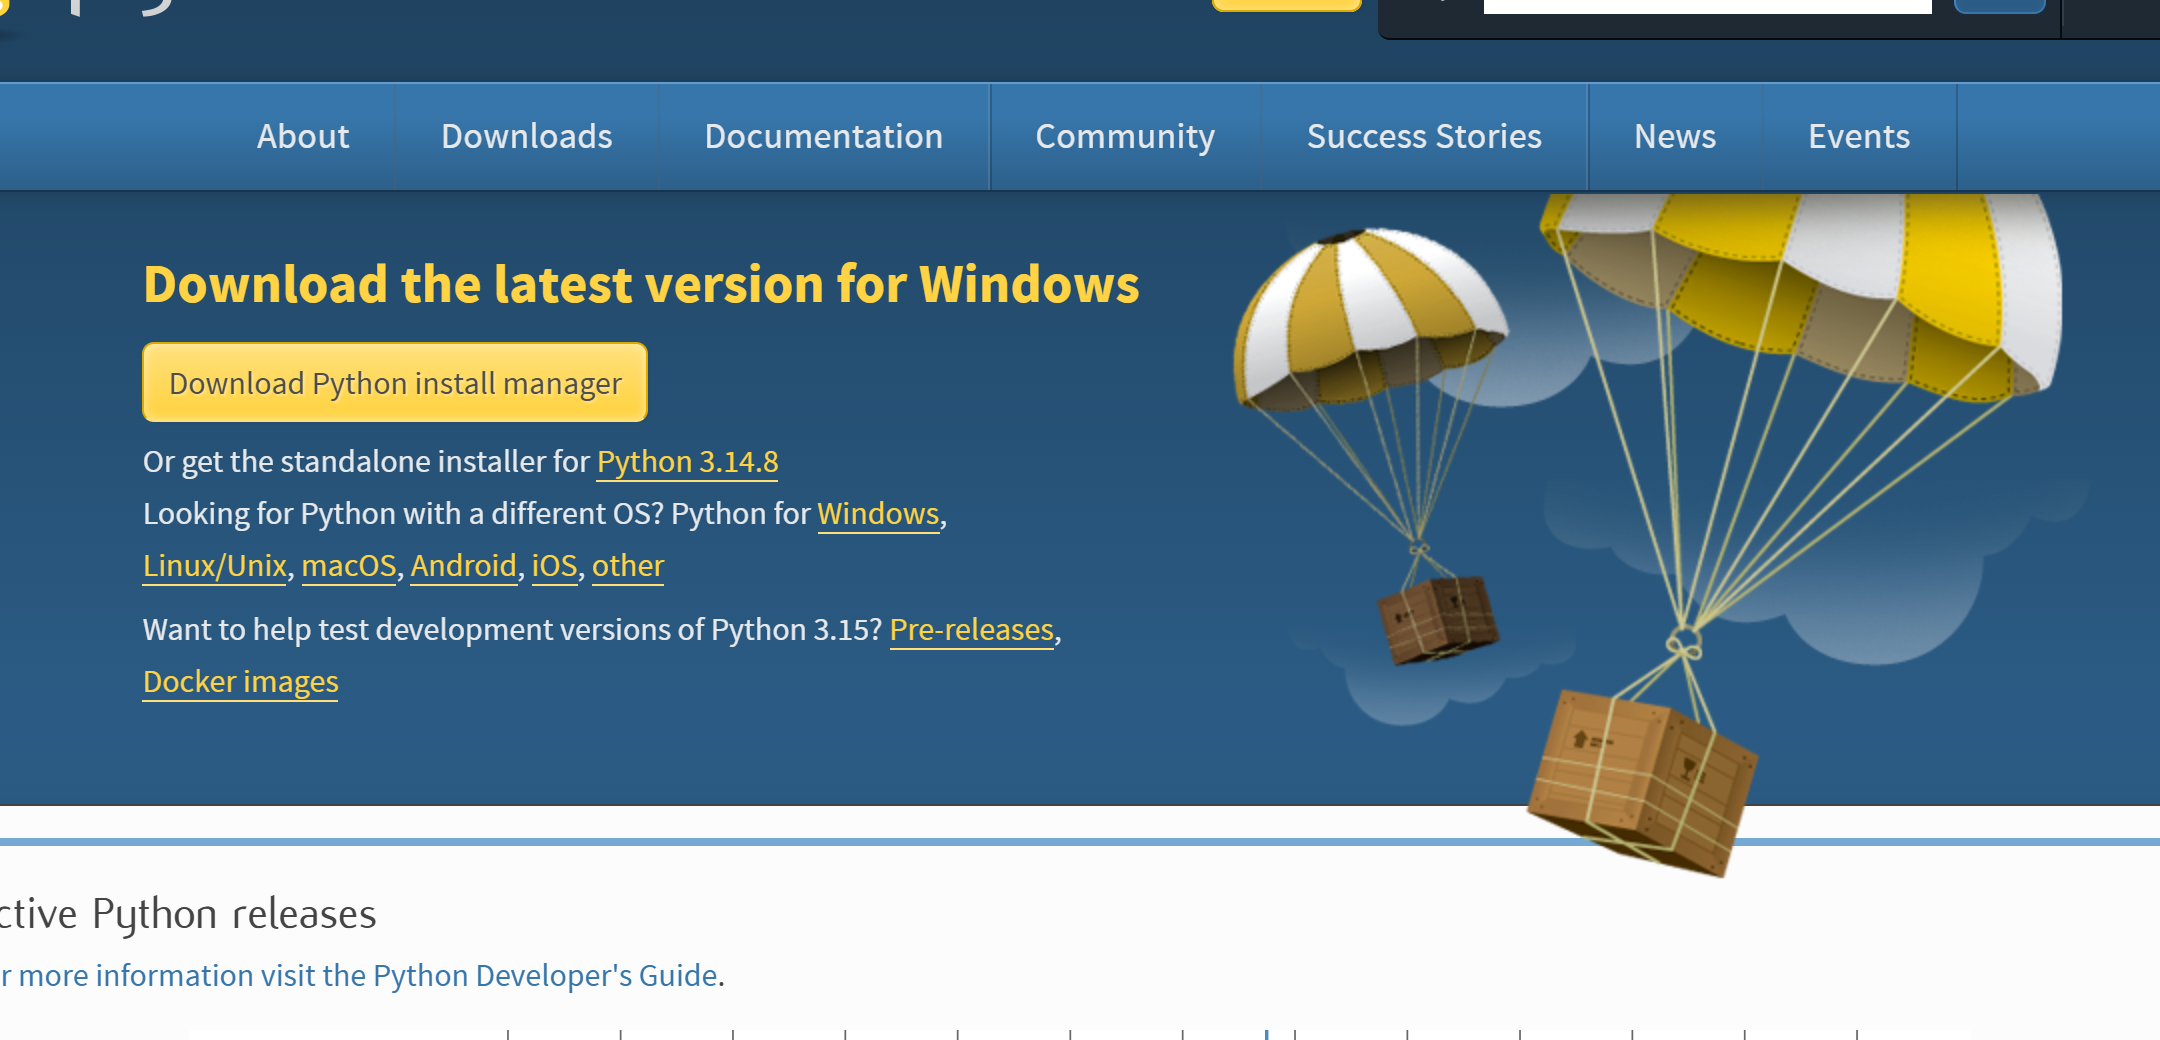This screenshot has width=2160, height=1040.
Task: Click the Download Python install manager button
Action: tap(395, 382)
